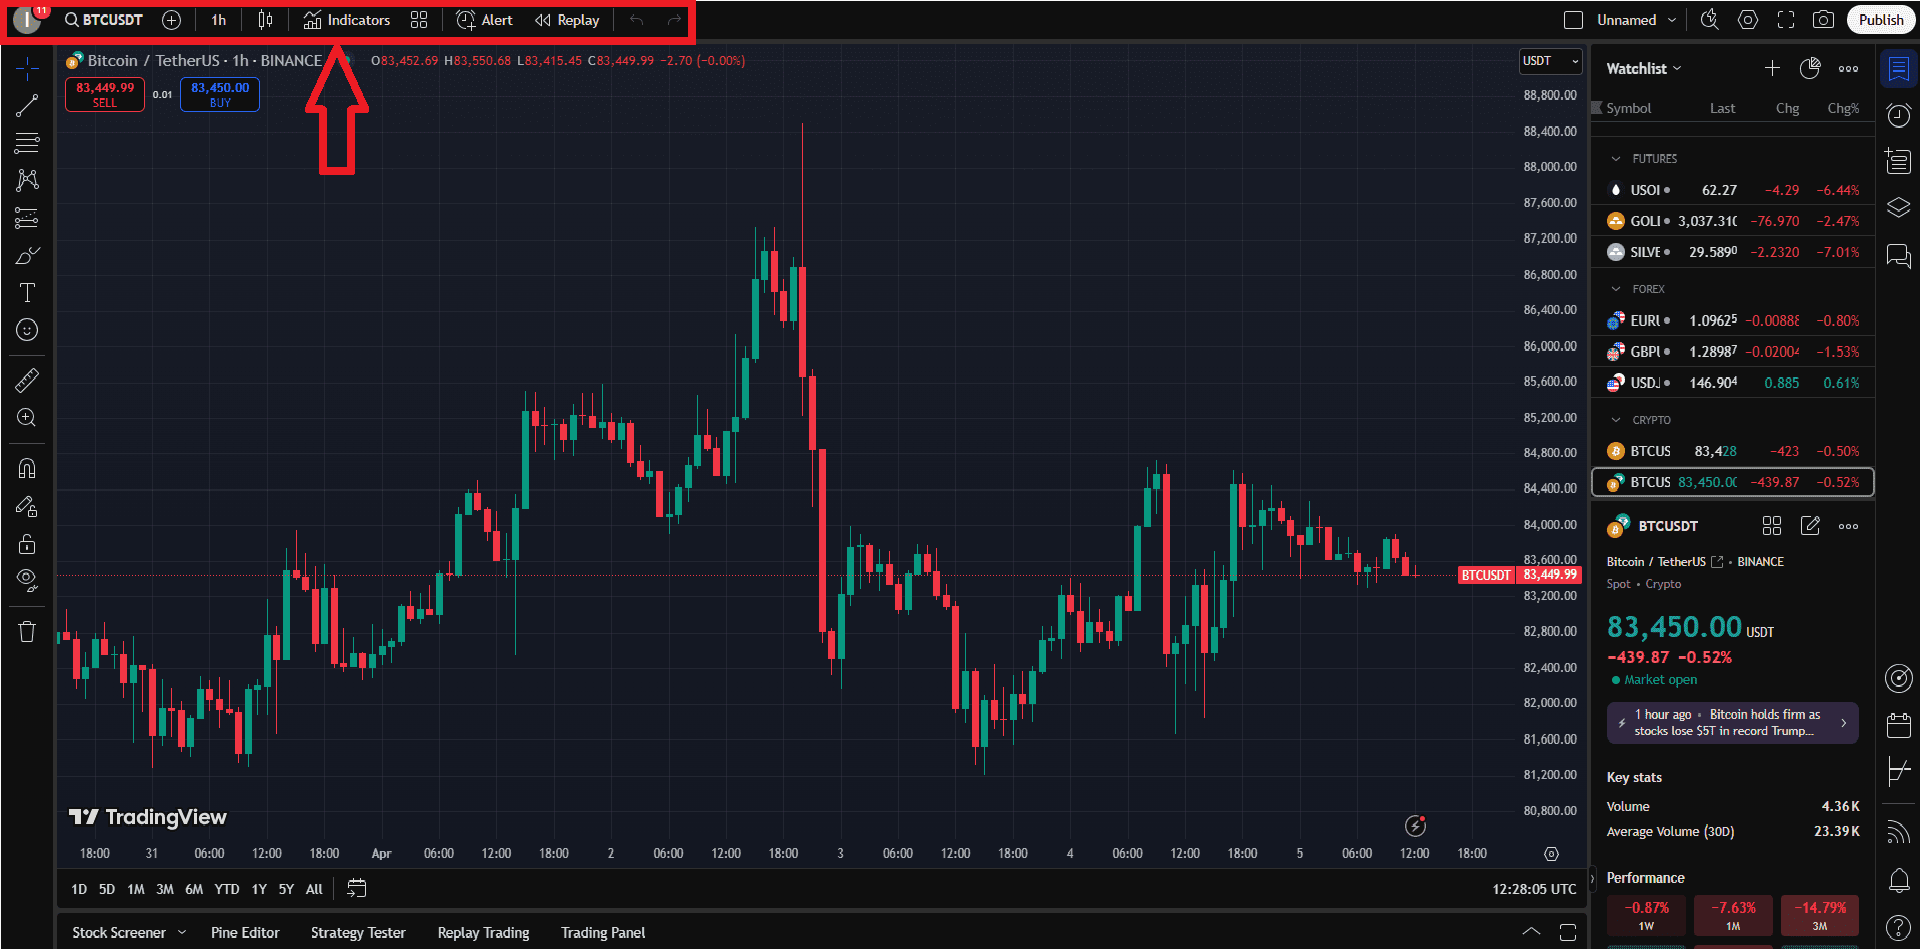Select the YTD date range
This screenshot has height=949, width=1920.
click(x=227, y=889)
